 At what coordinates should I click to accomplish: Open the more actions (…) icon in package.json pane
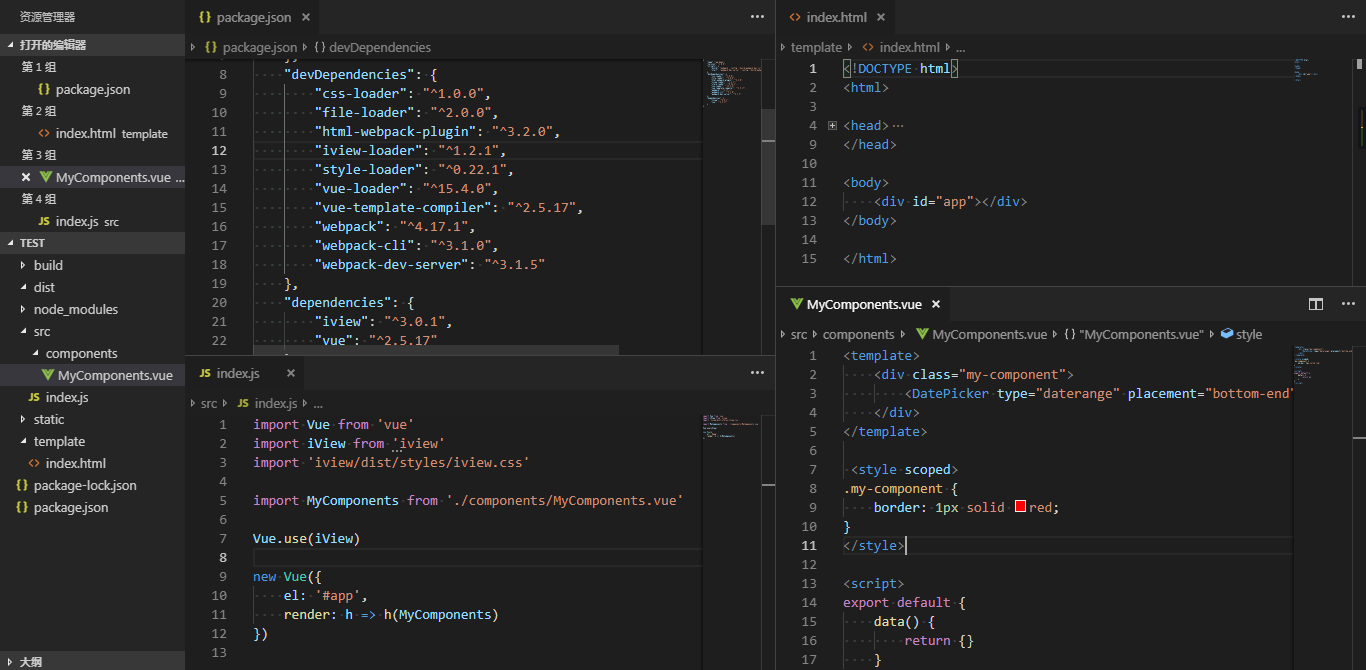(x=757, y=17)
